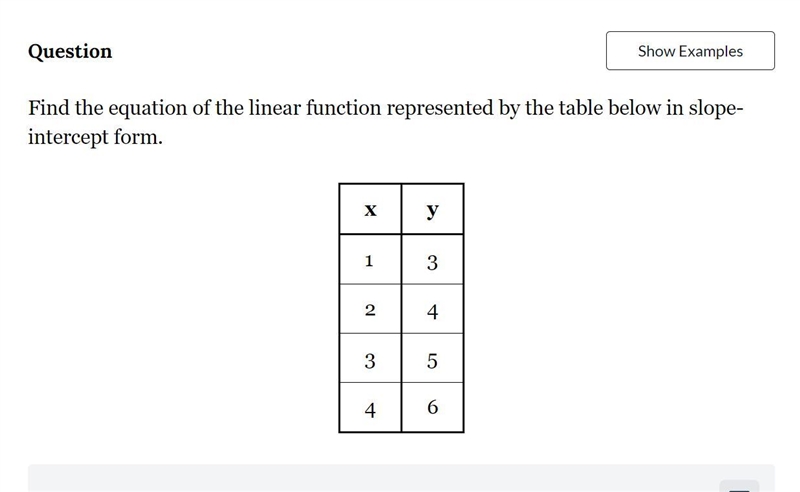Screen dimensions: 800x492
Task: Click the y value 6 cell
Action: (433, 407)
